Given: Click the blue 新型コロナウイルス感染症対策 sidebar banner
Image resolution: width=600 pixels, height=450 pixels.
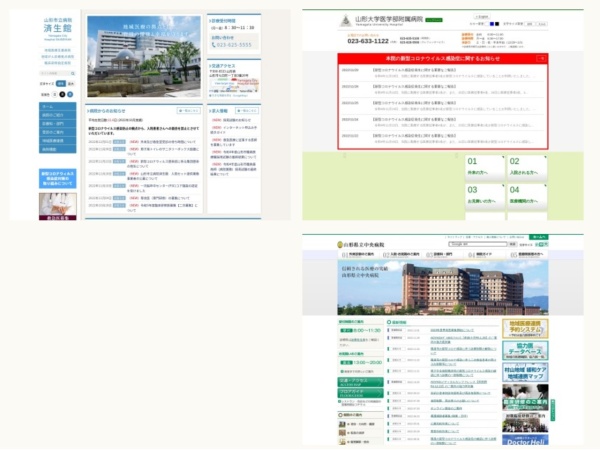Looking at the screenshot, I should click(x=57, y=178).
